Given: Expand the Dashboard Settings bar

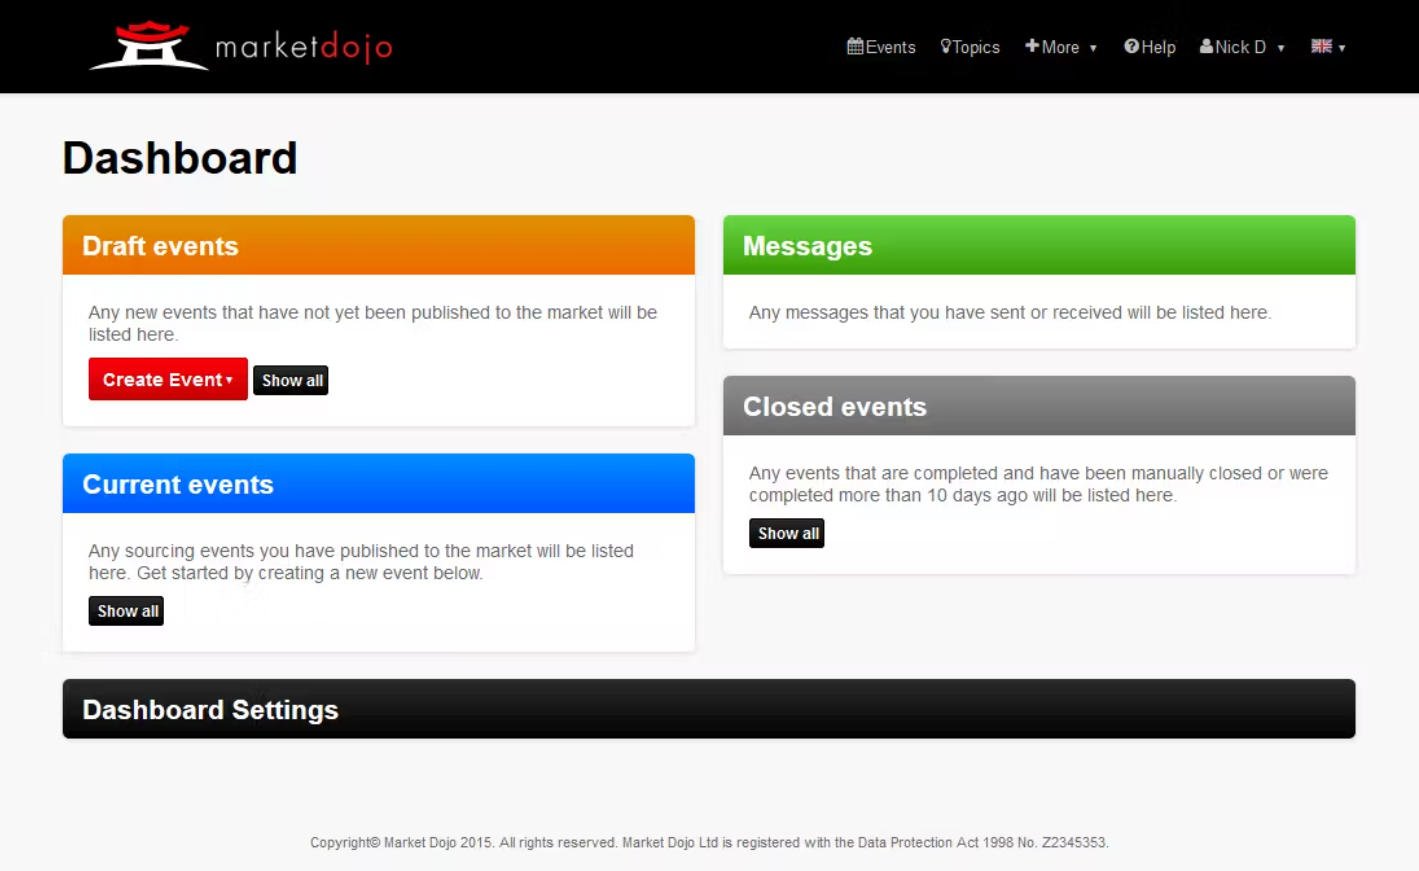Looking at the screenshot, I should coord(709,709).
